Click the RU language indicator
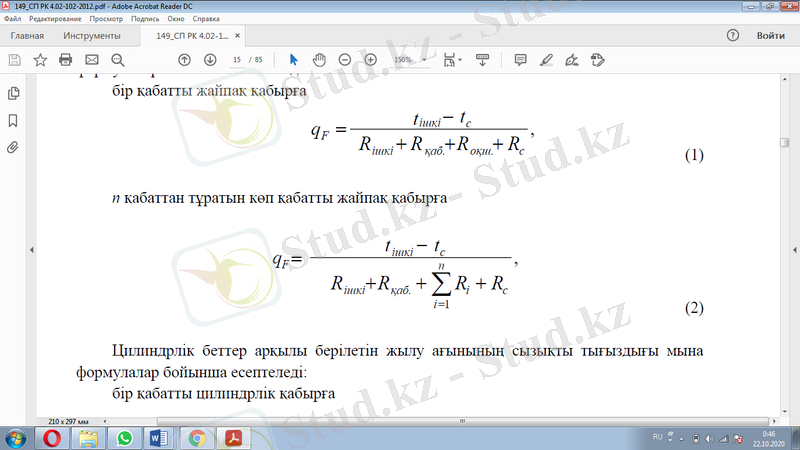Viewport: 800px width, 450px height. (x=658, y=437)
